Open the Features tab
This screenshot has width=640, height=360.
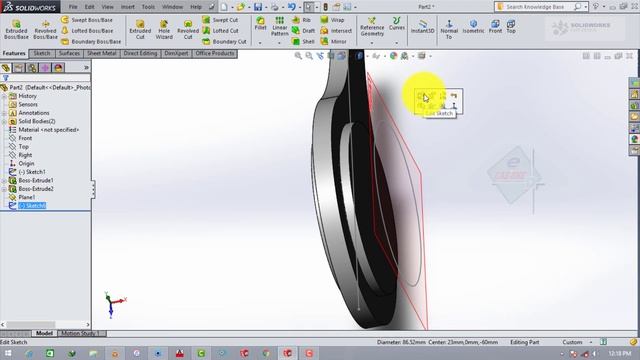pos(14,53)
